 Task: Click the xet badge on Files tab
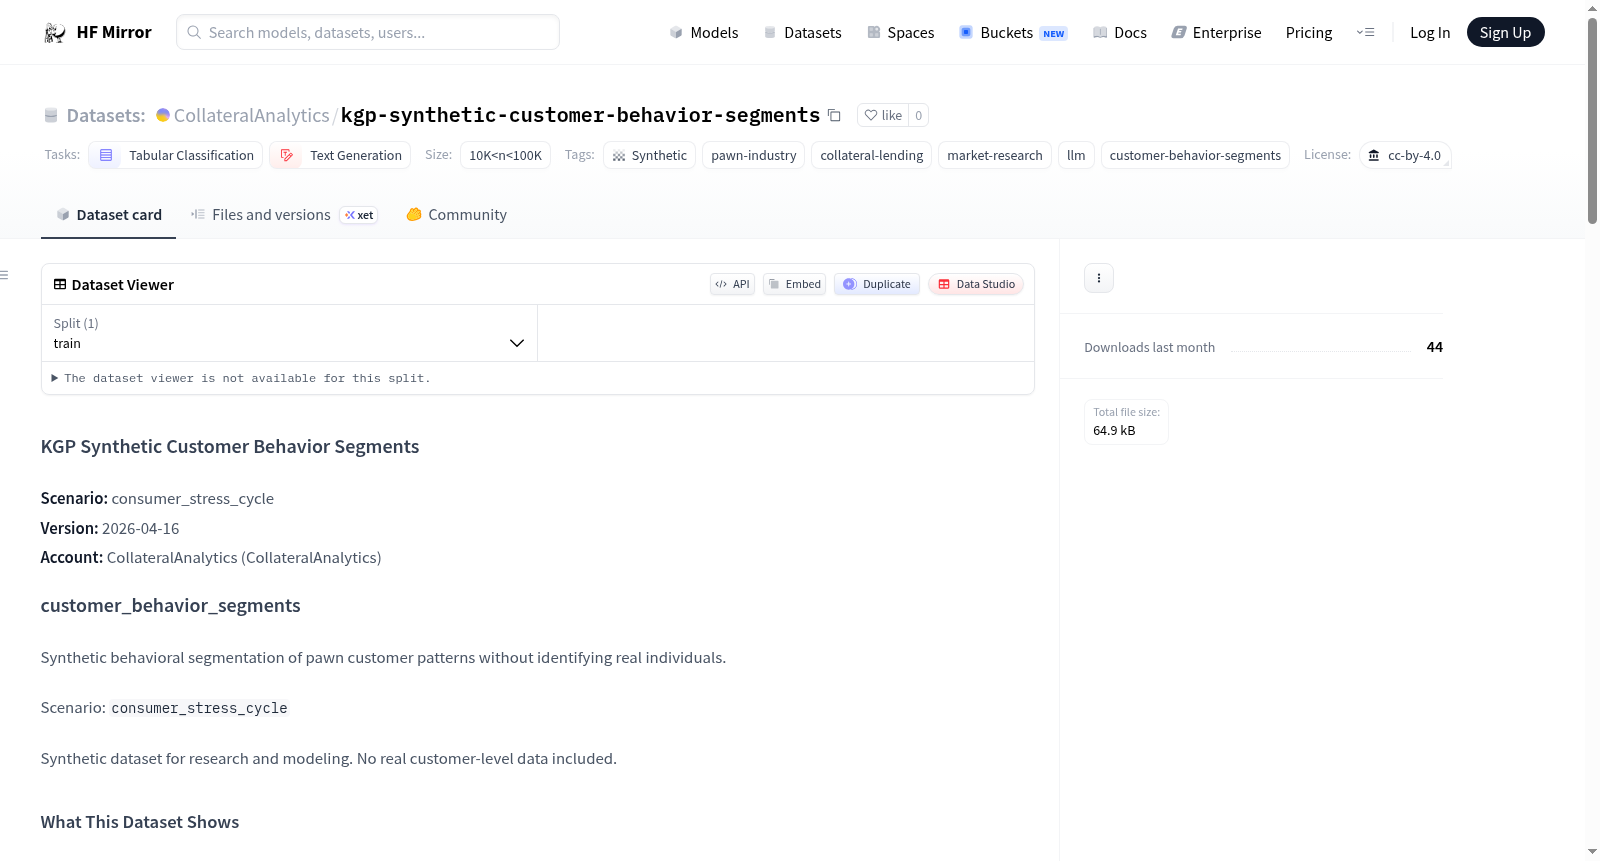pyautogui.click(x=359, y=215)
